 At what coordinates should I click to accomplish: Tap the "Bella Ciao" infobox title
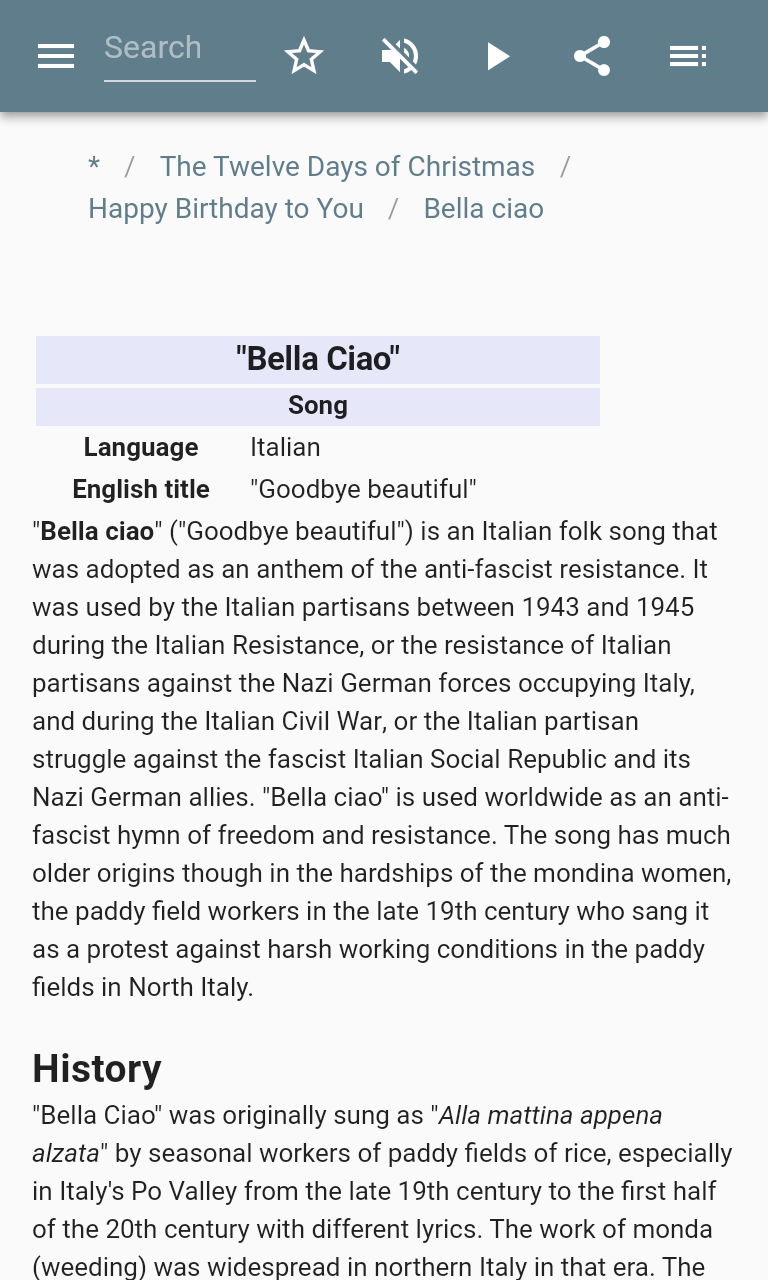tap(318, 359)
